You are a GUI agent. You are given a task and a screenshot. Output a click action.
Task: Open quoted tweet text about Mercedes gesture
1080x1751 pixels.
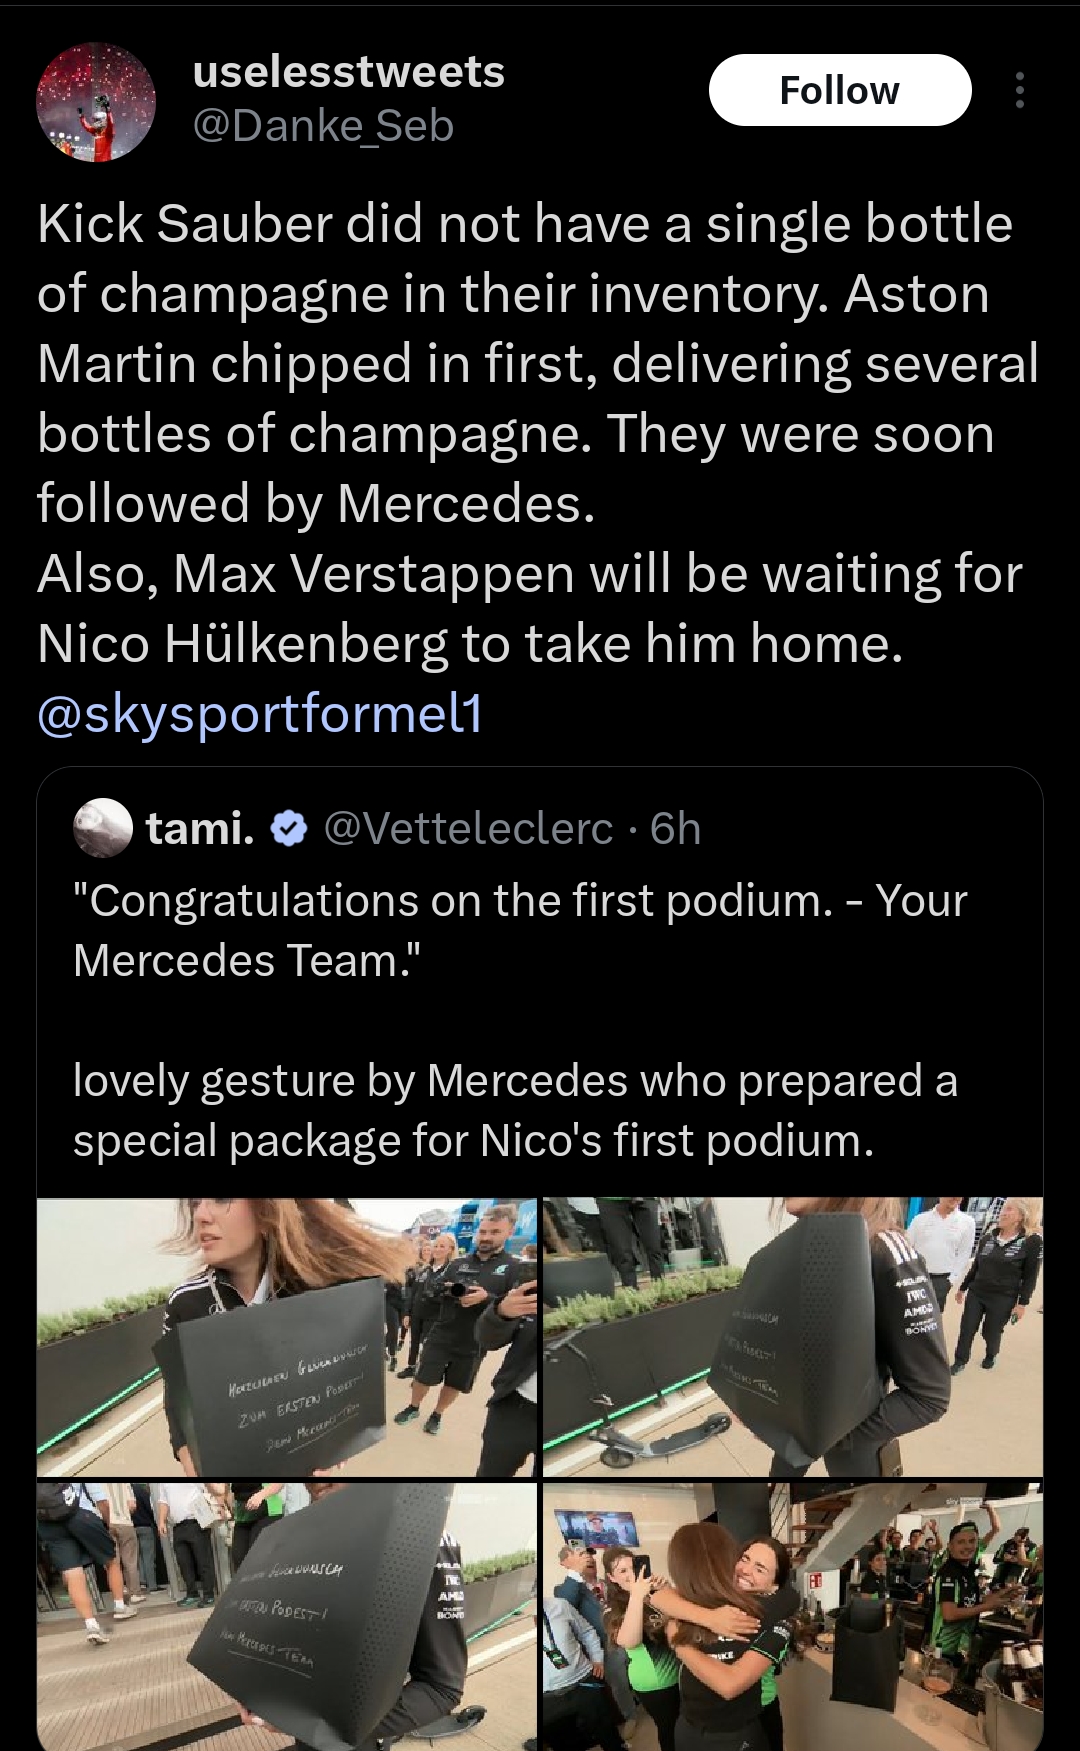coord(516,1111)
